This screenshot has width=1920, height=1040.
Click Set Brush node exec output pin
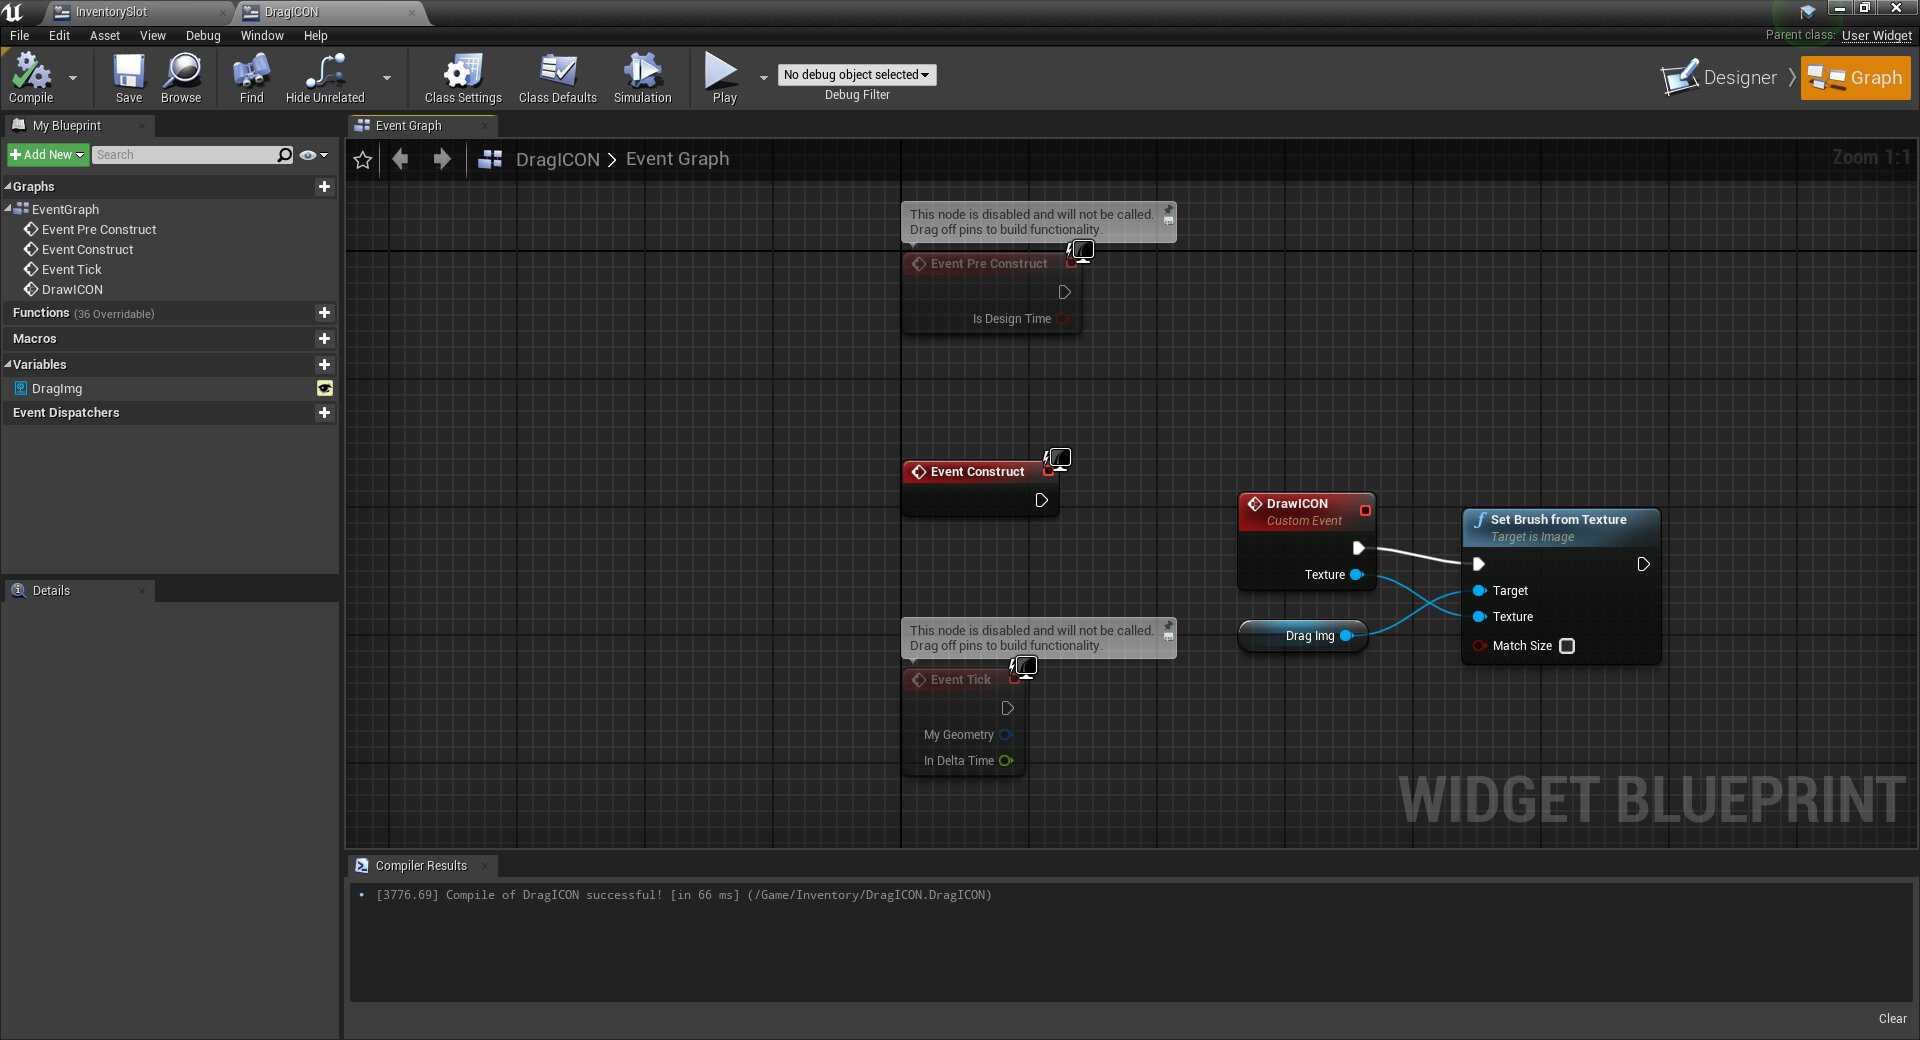click(x=1643, y=565)
